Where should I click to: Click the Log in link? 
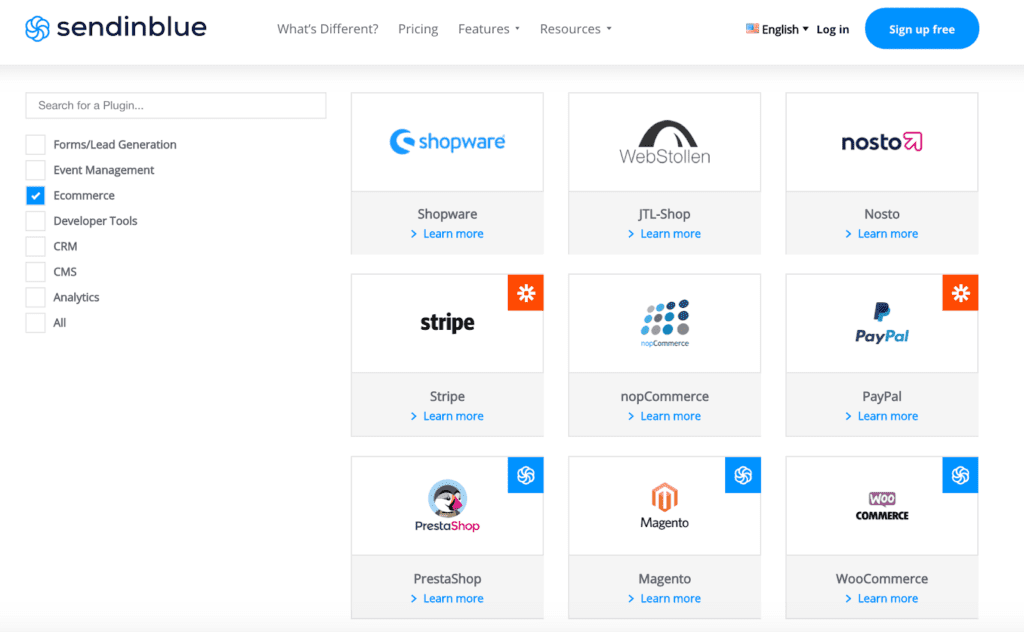(x=833, y=29)
